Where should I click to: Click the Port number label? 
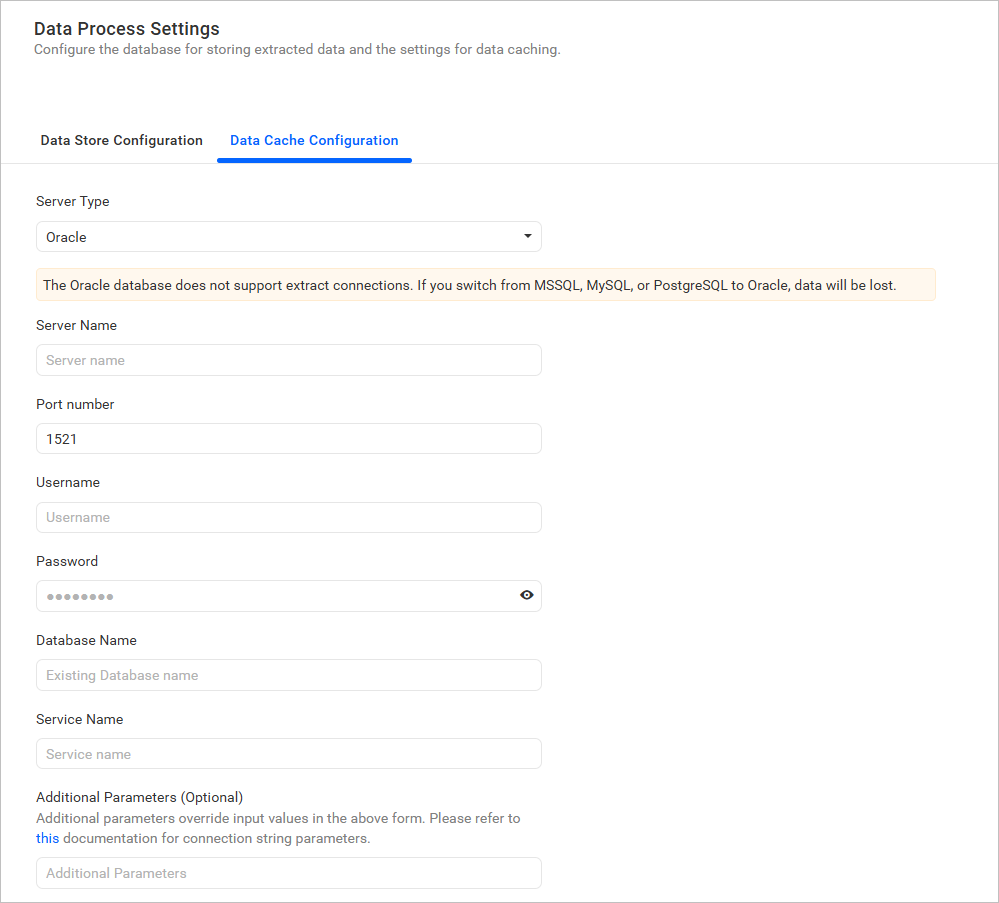click(74, 404)
